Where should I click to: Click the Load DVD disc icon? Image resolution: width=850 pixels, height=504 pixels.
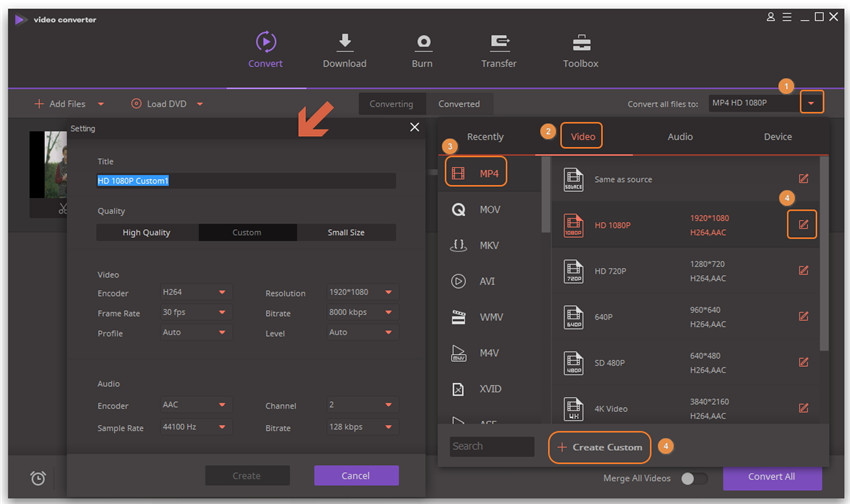coord(136,104)
